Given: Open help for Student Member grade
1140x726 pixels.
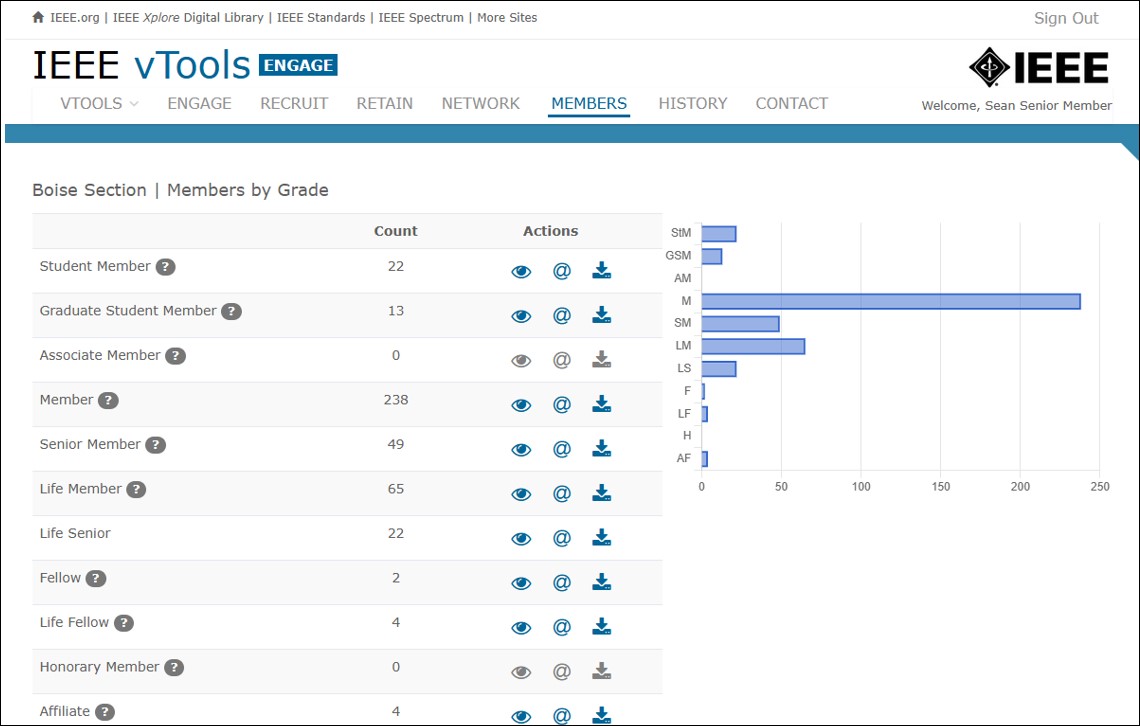Looking at the screenshot, I should [x=166, y=267].
